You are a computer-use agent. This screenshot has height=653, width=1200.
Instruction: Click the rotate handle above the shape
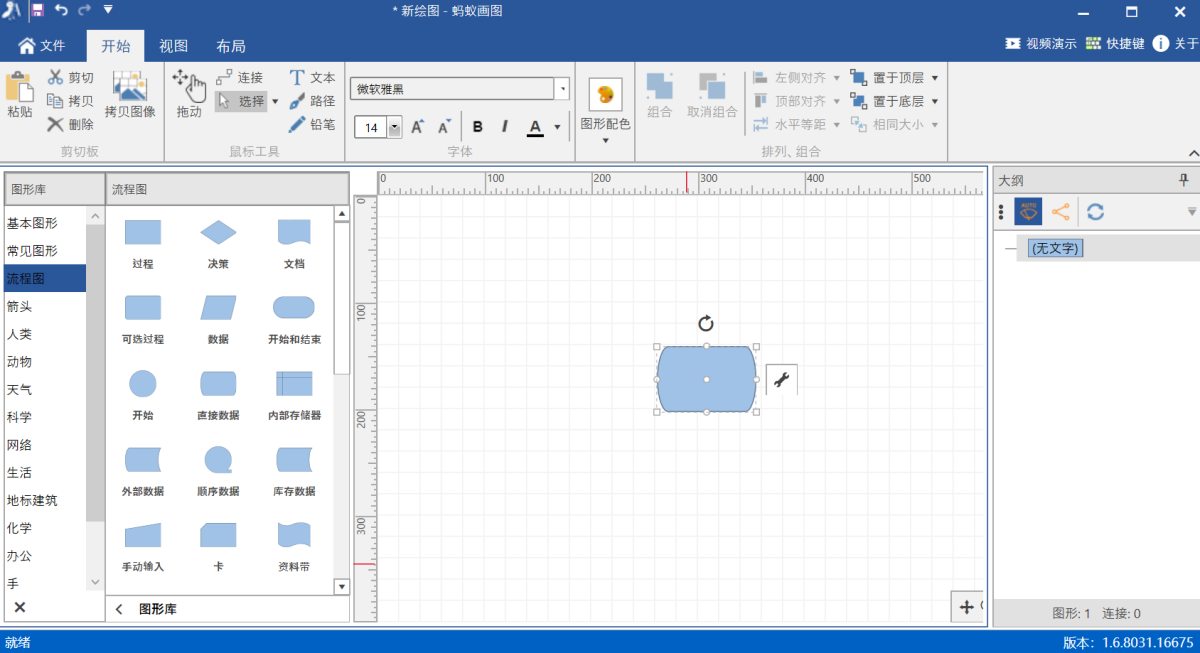pos(706,323)
